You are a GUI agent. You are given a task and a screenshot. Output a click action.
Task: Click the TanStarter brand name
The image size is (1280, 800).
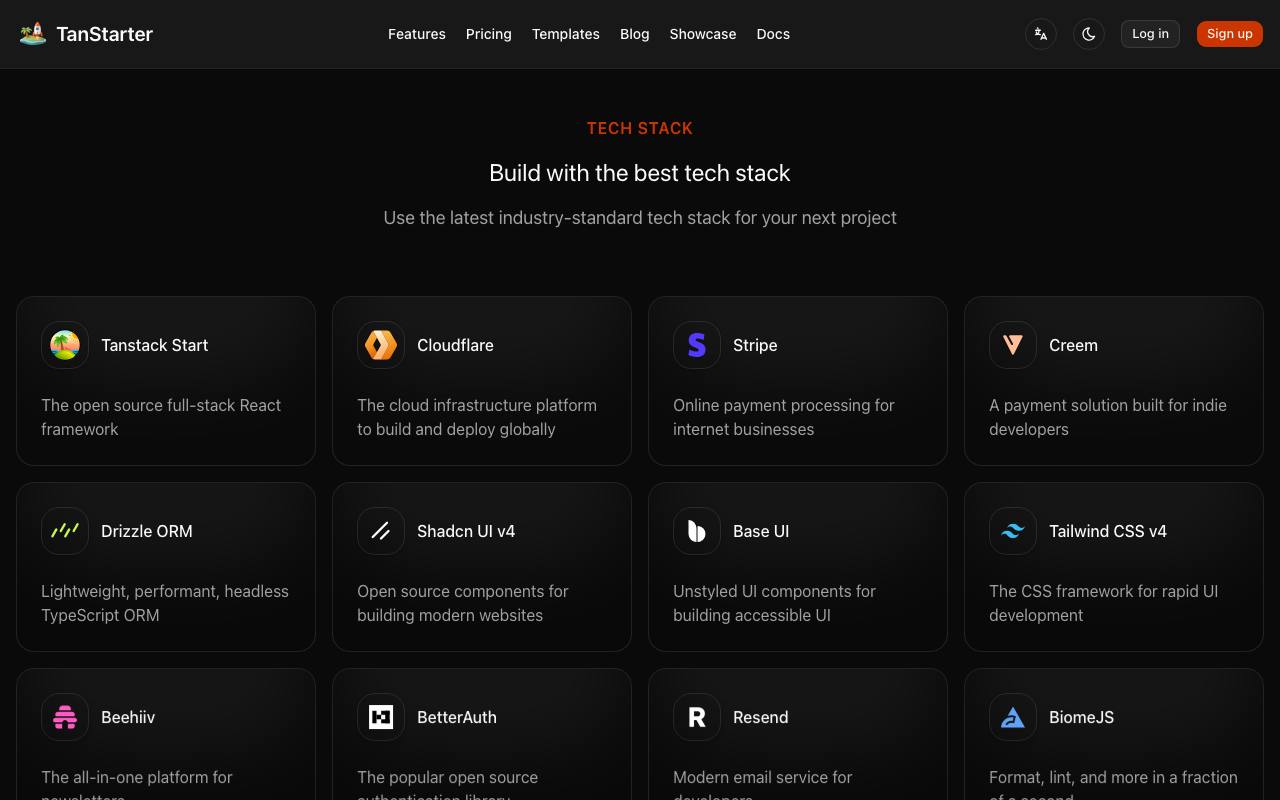(105, 34)
